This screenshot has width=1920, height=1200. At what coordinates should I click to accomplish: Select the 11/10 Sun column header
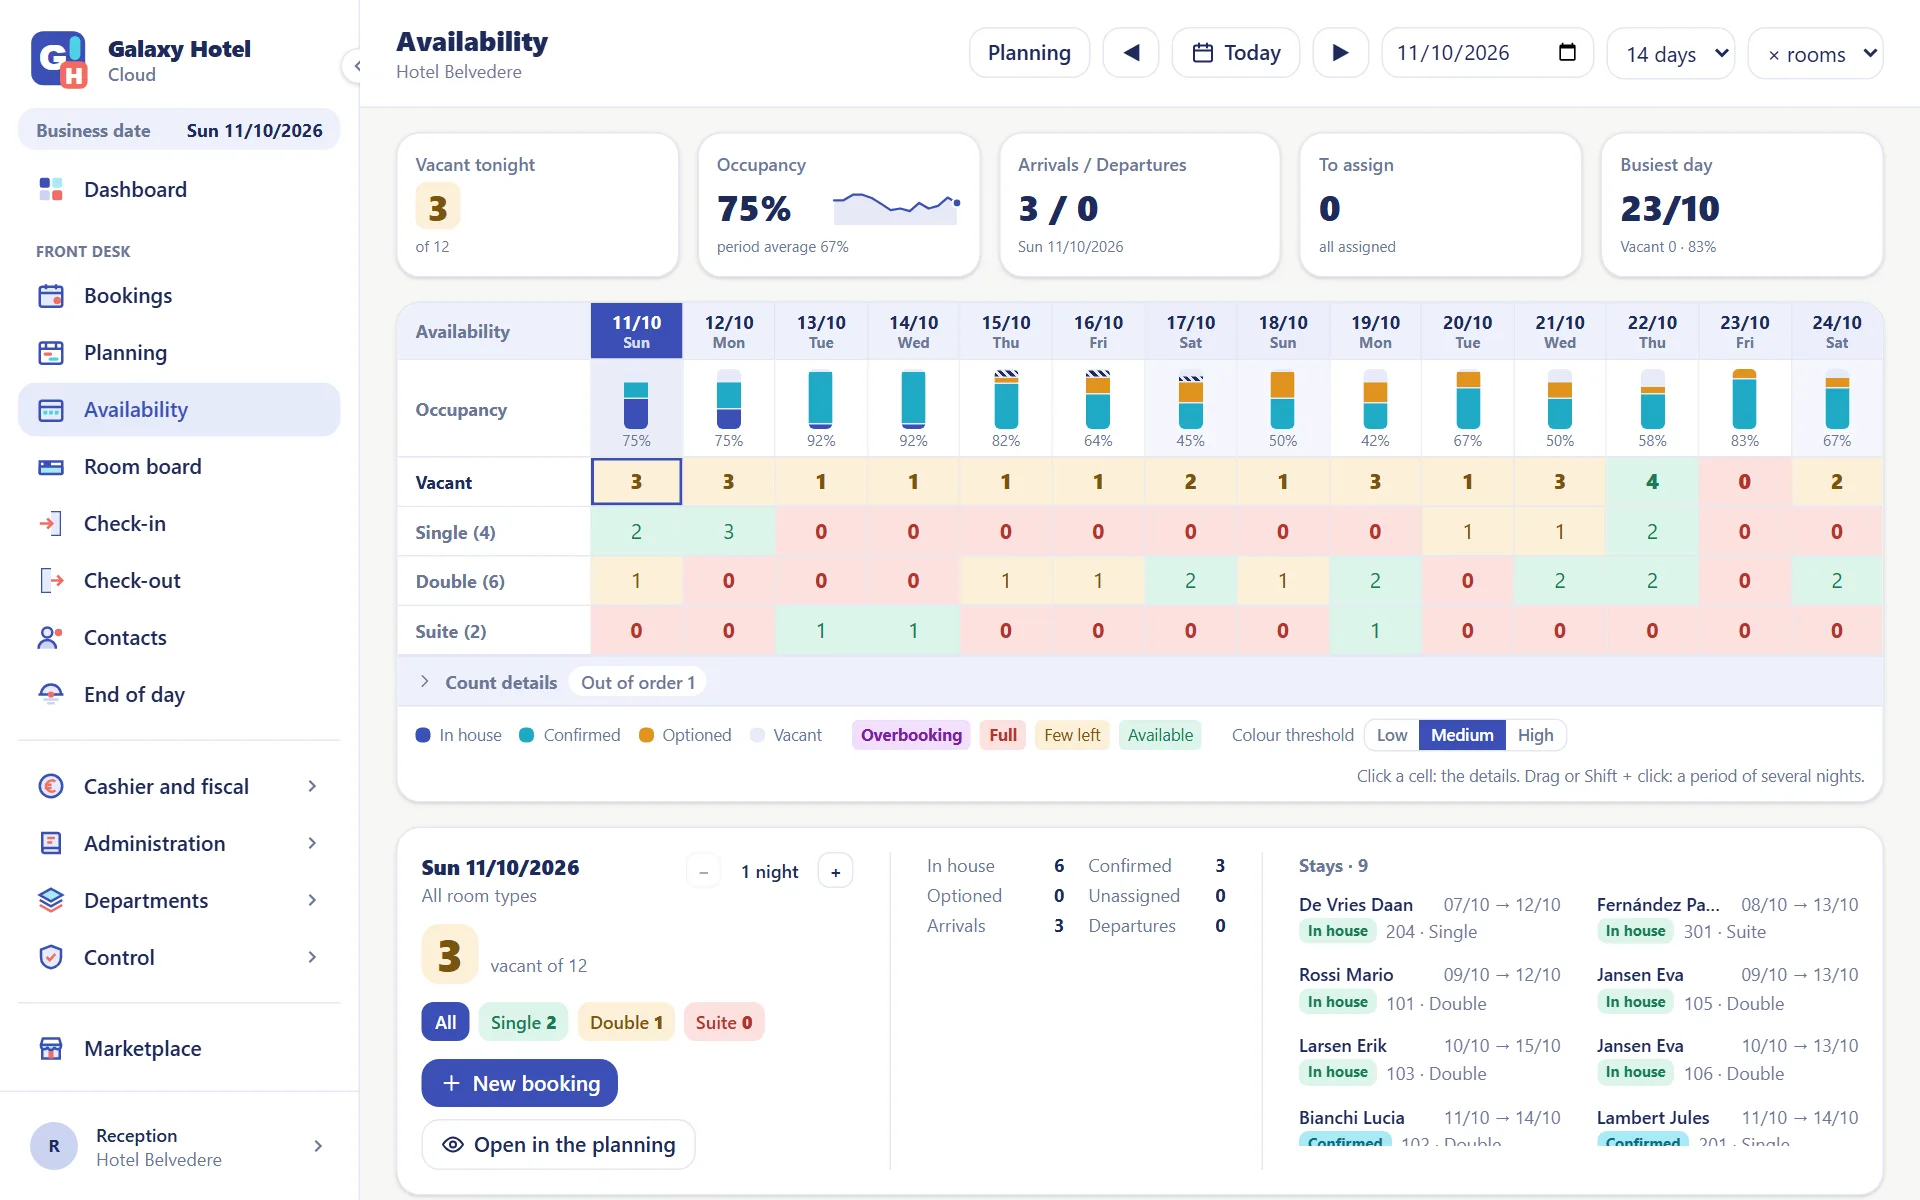click(x=636, y=331)
